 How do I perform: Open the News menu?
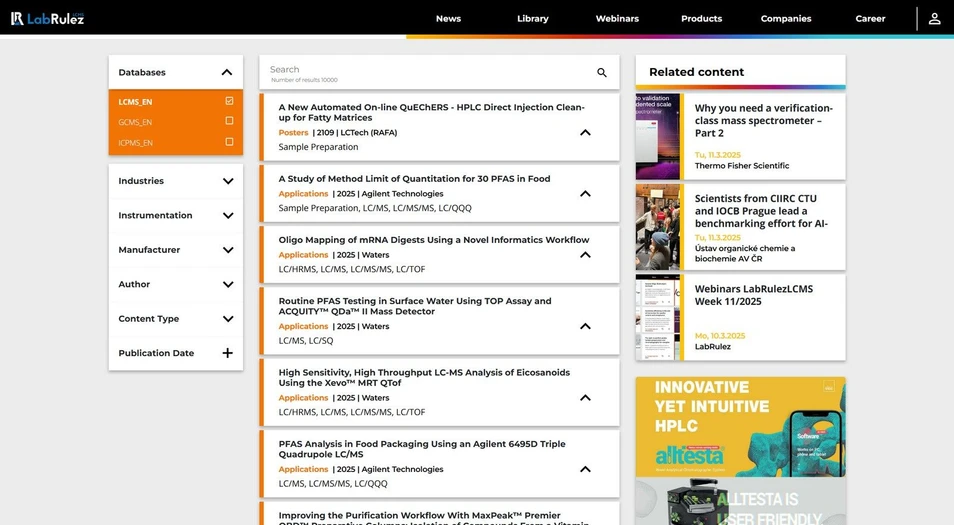448,19
